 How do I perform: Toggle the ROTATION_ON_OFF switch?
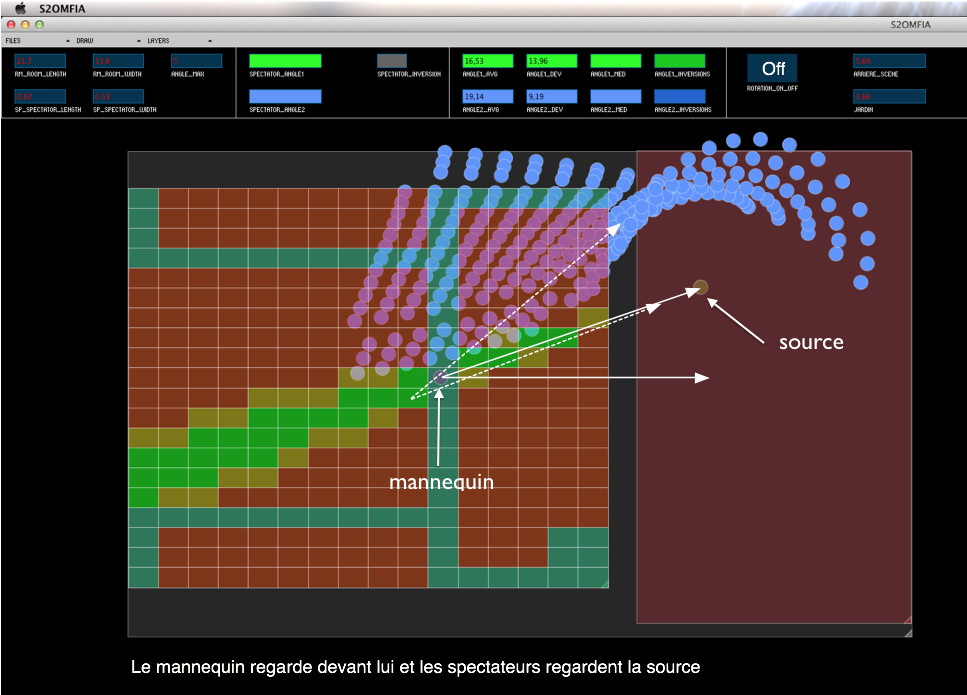772,68
